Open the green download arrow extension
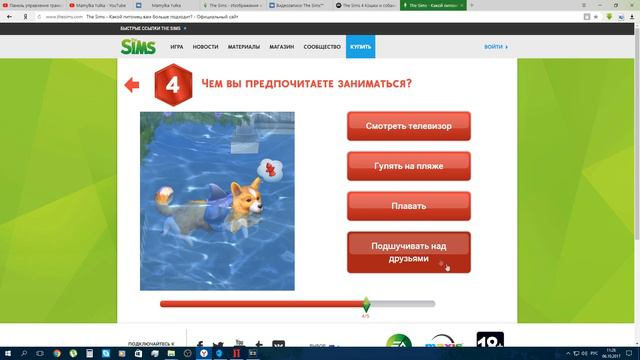 [609, 17]
